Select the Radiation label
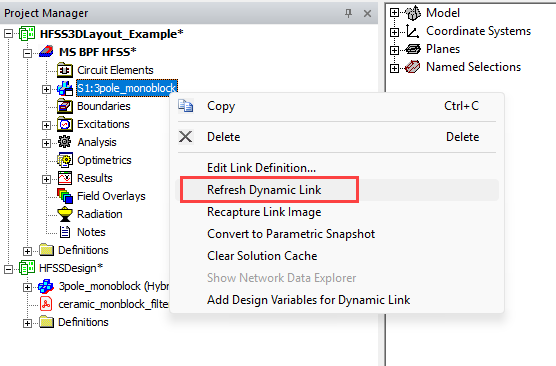Image resolution: width=556 pixels, height=366 pixels. [x=100, y=214]
